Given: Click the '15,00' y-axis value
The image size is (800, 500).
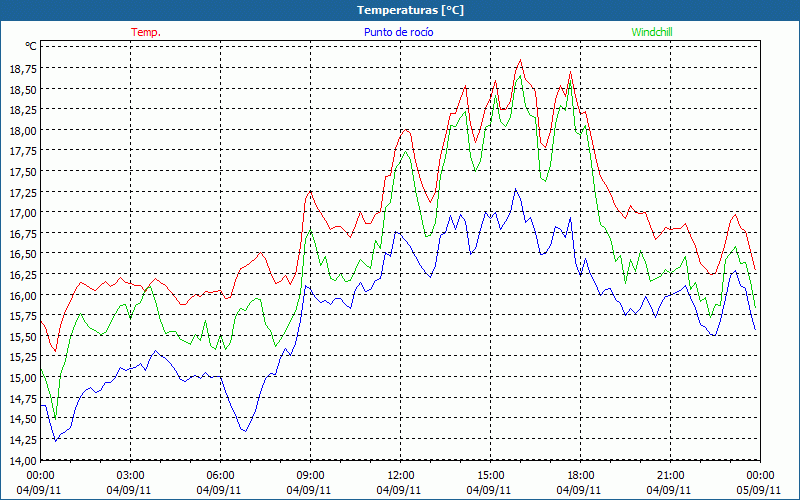Looking at the screenshot, I should coord(23,378).
